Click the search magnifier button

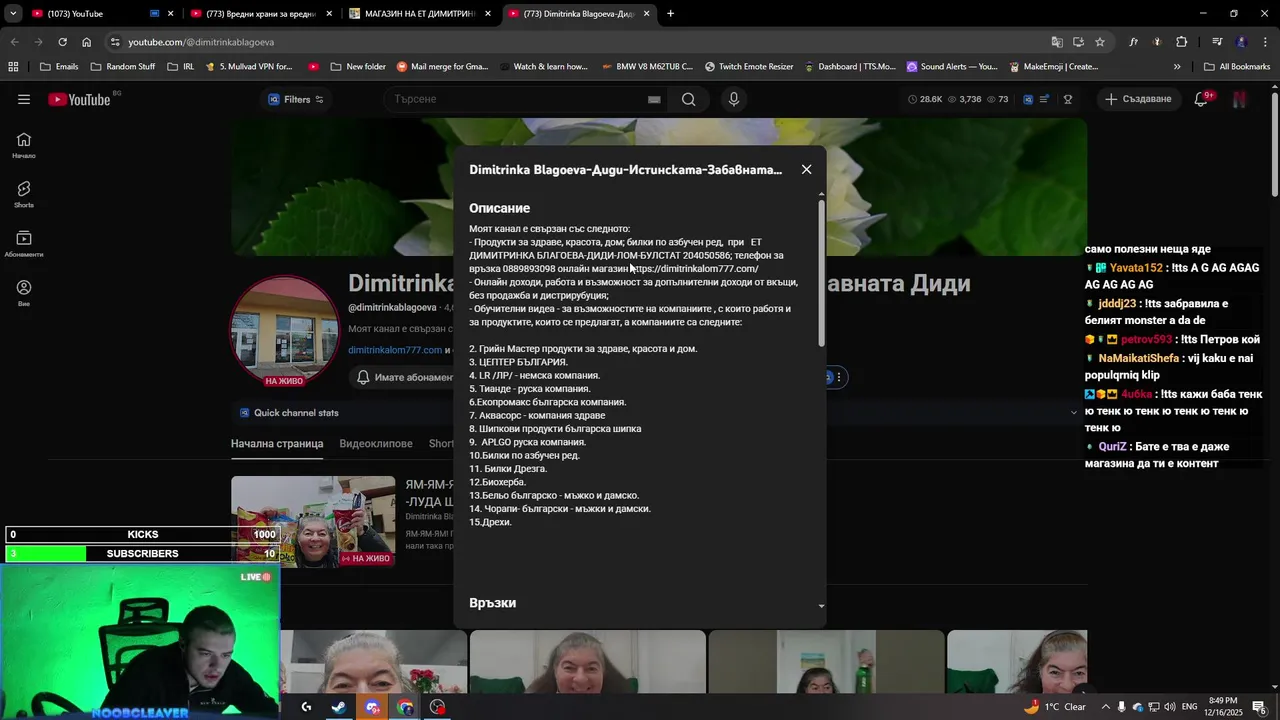coord(688,99)
